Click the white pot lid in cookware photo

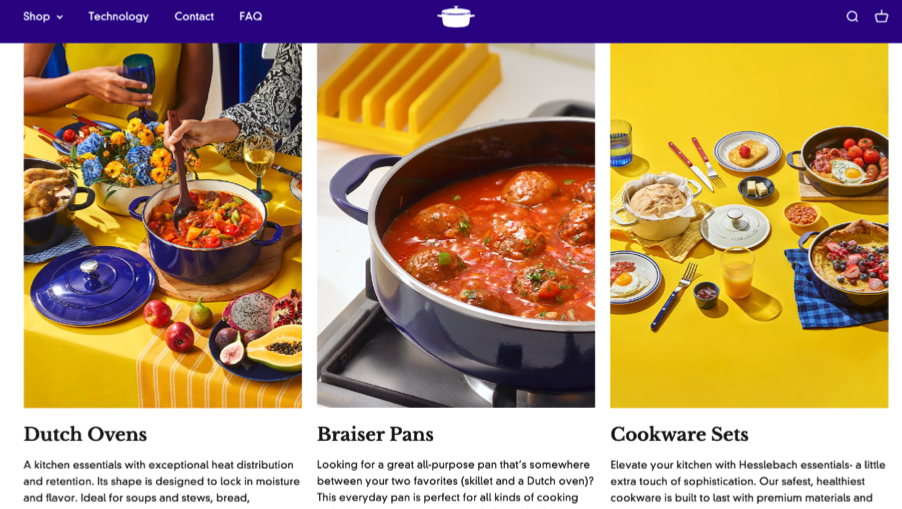(735, 226)
